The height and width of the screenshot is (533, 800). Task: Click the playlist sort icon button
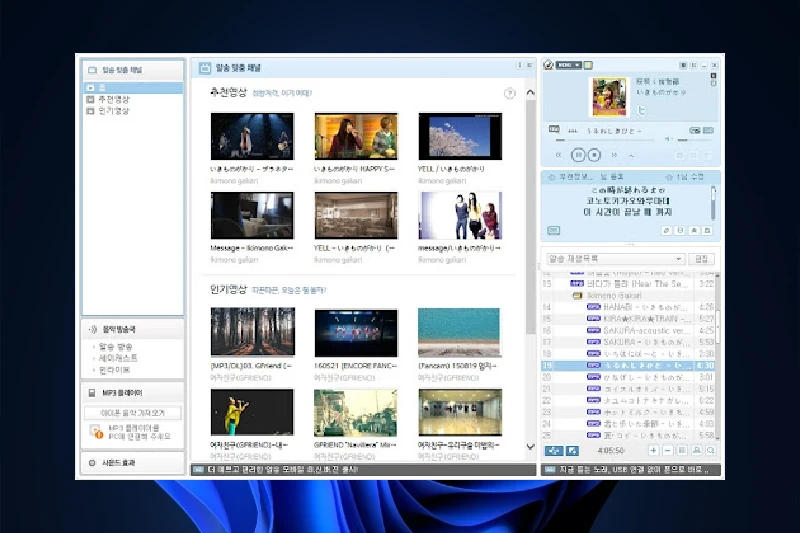[x=696, y=450]
